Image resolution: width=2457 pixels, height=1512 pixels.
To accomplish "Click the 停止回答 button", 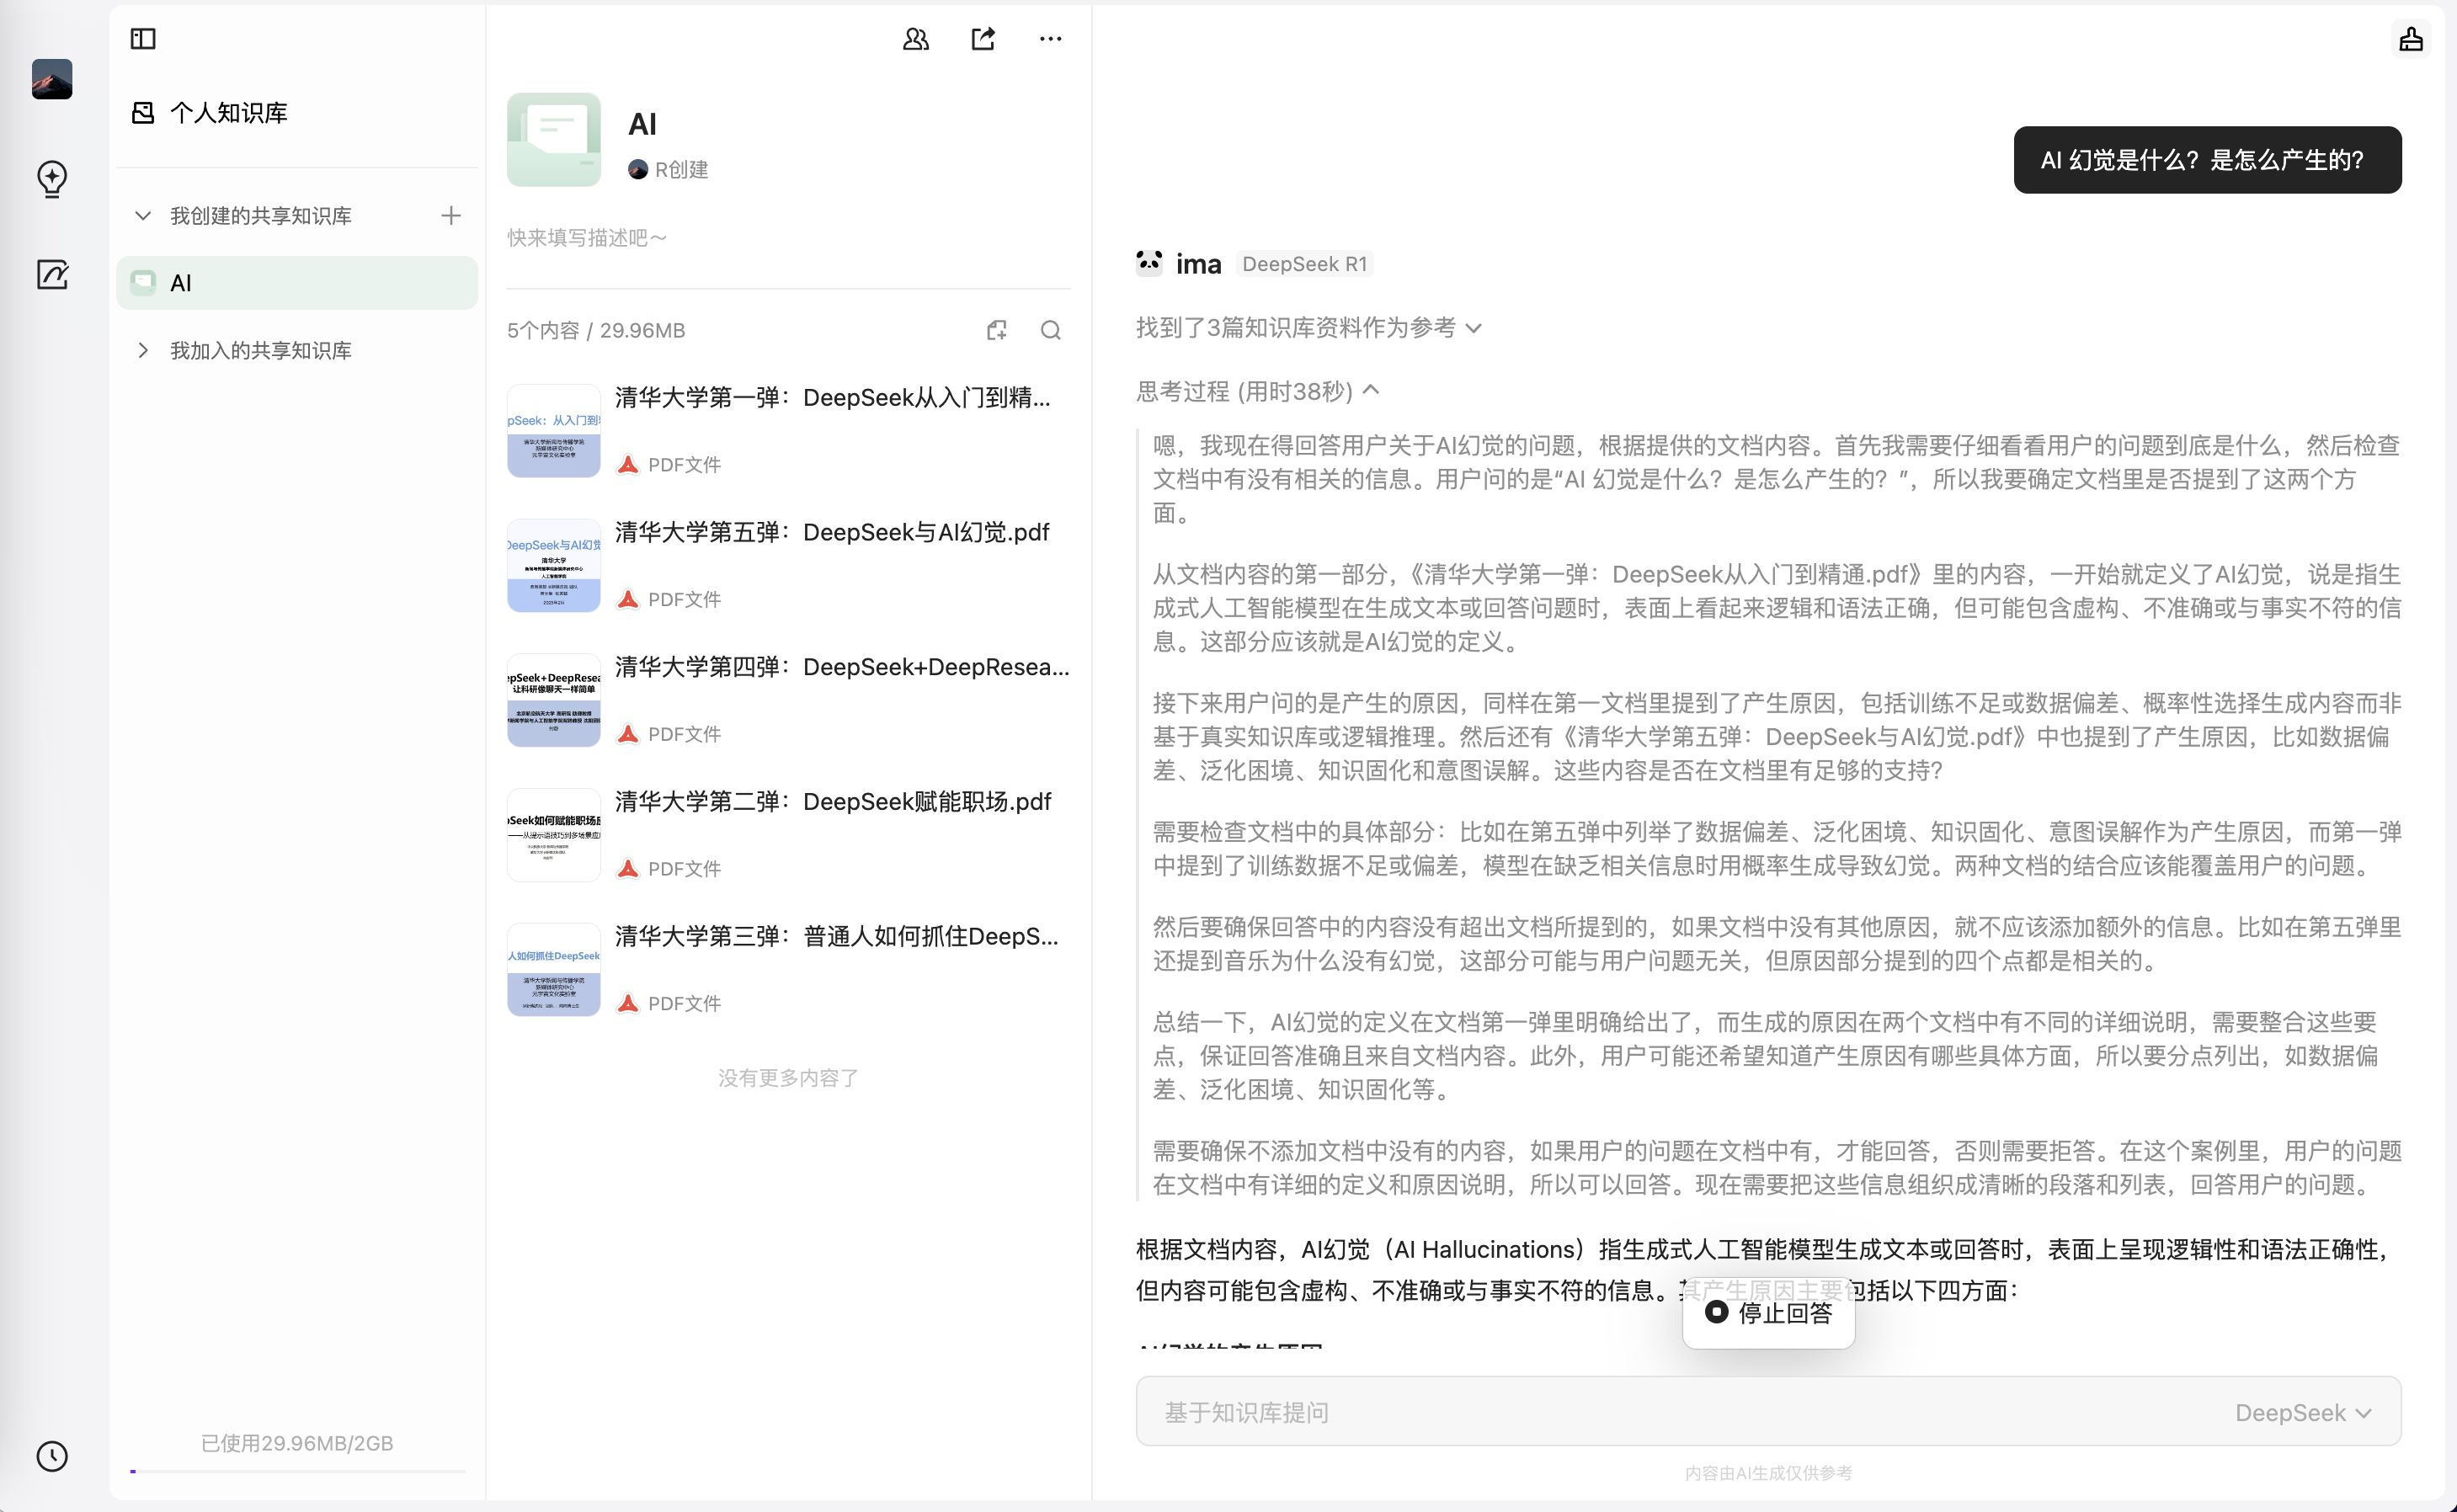I will tap(1768, 1313).
